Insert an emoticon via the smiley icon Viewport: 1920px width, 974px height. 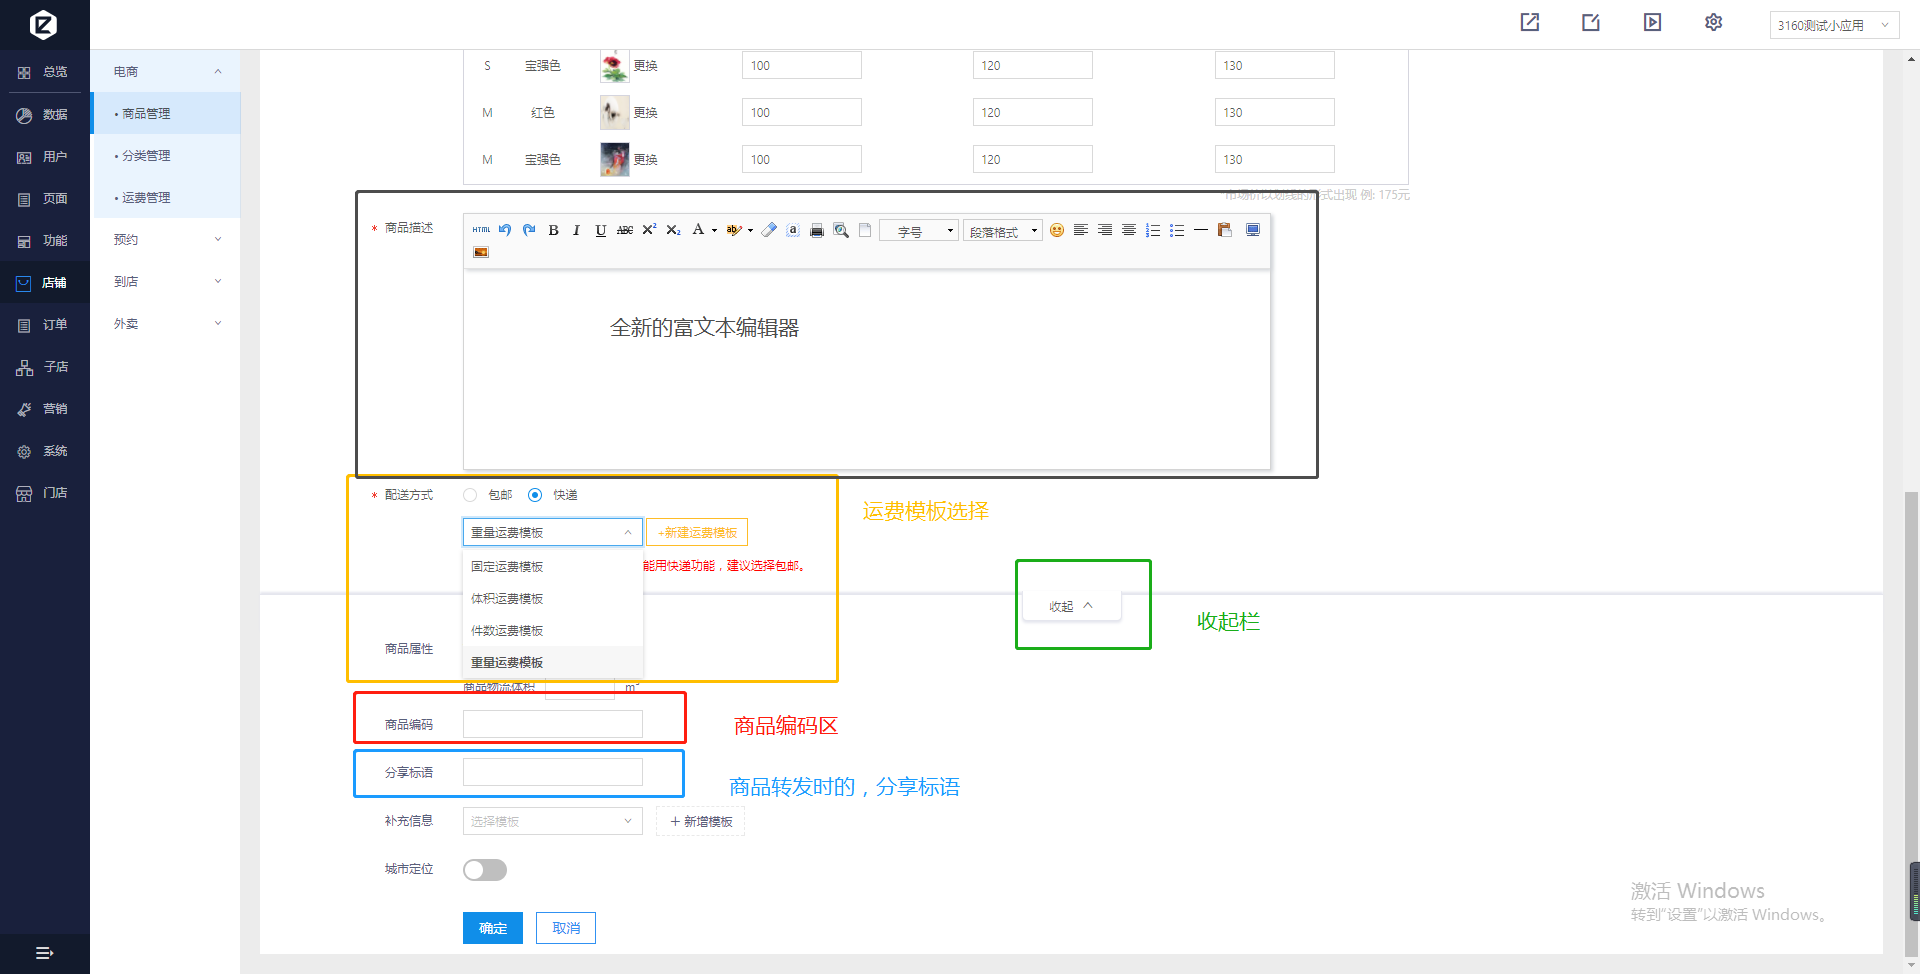pyautogui.click(x=1056, y=230)
